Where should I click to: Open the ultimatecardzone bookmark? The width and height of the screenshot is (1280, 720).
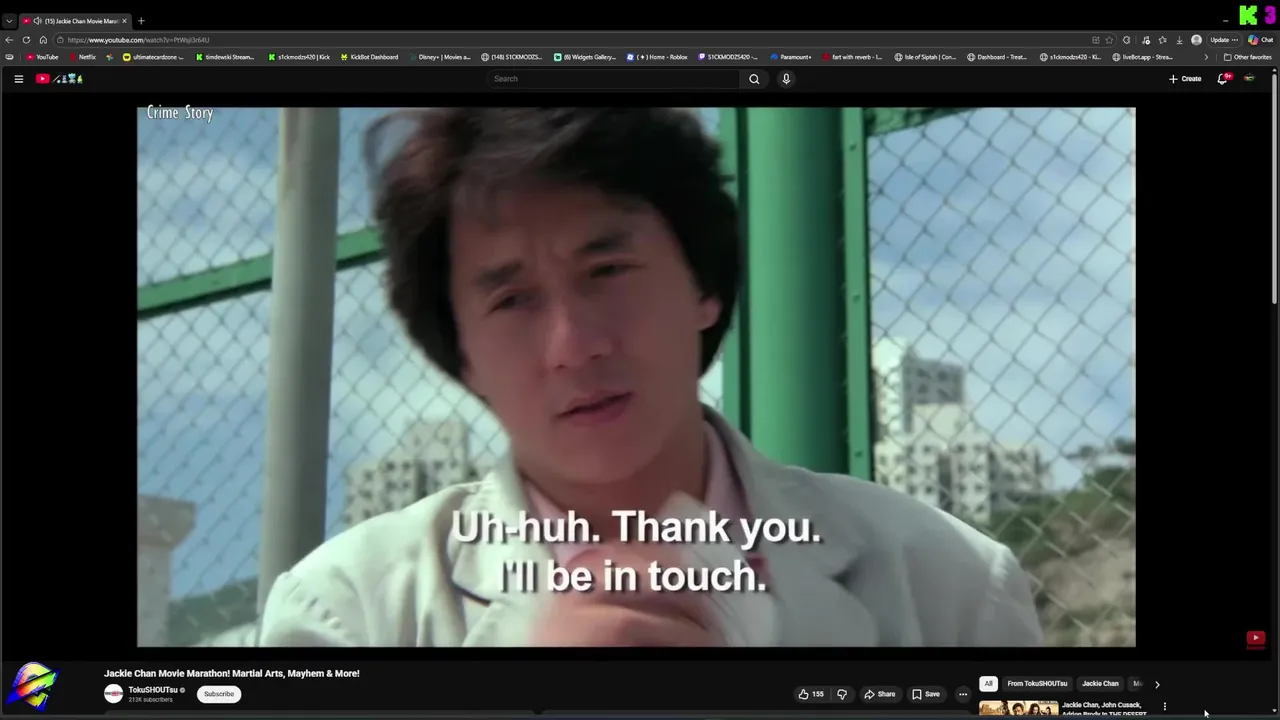coord(153,57)
